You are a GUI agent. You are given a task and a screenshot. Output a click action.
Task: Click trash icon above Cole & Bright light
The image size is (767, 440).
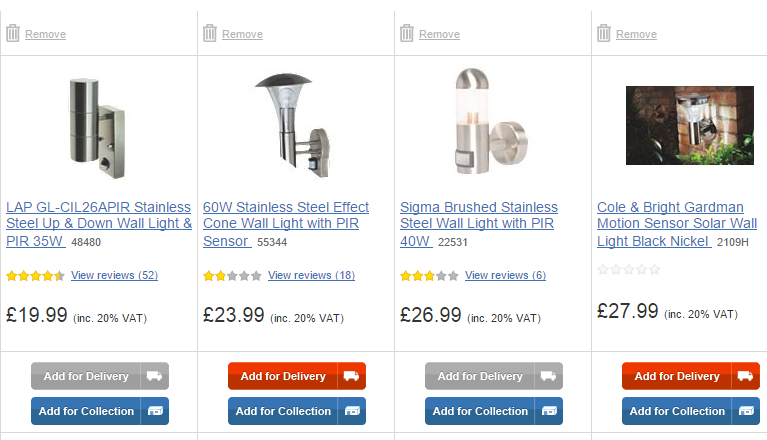click(604, 33)
